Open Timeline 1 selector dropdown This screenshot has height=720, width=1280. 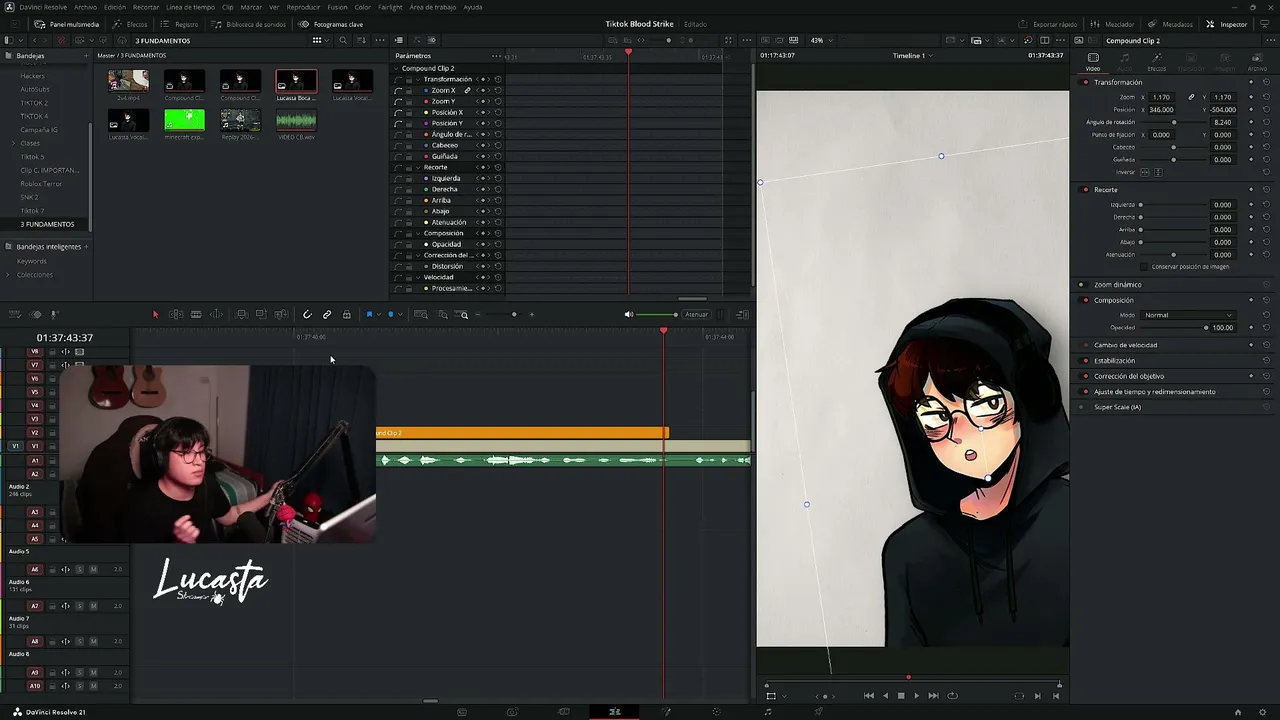(912, 56)
